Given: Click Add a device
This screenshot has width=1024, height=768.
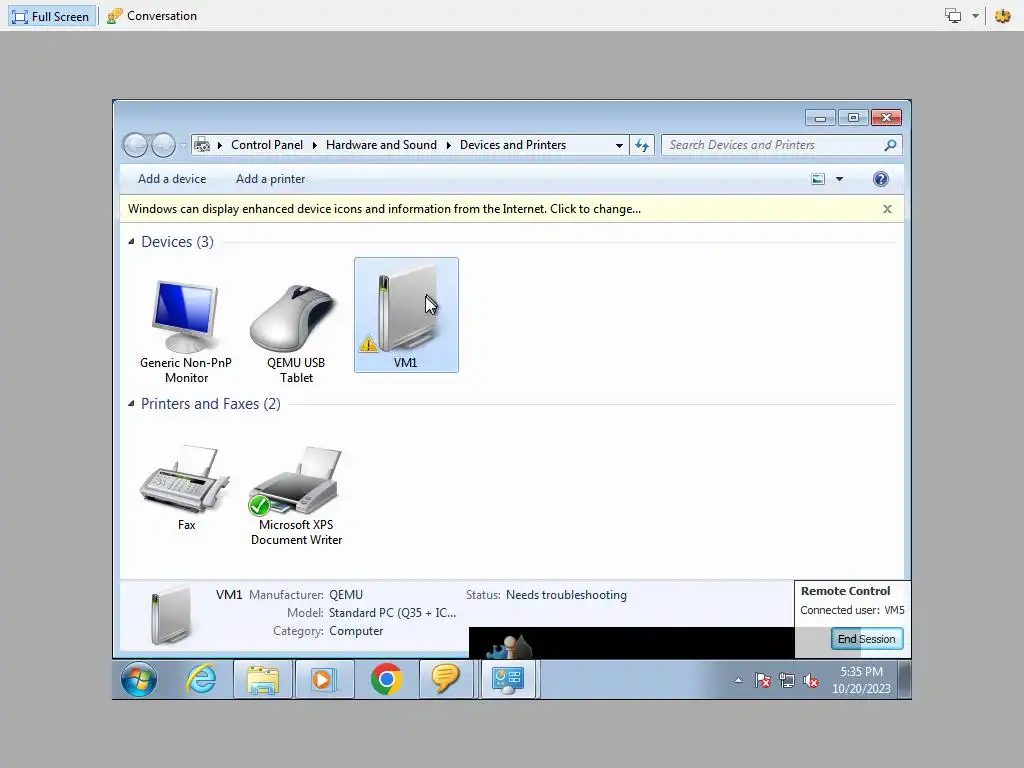Looking at the screenshot, I should [x=172, y=179].
